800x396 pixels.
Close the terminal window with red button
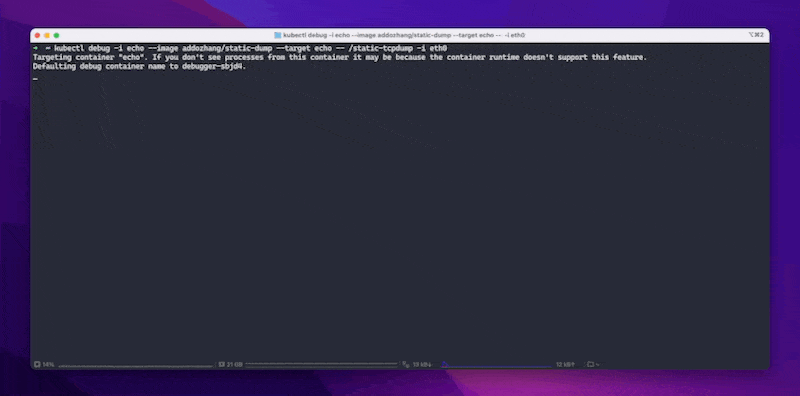(x=37, y=35)
